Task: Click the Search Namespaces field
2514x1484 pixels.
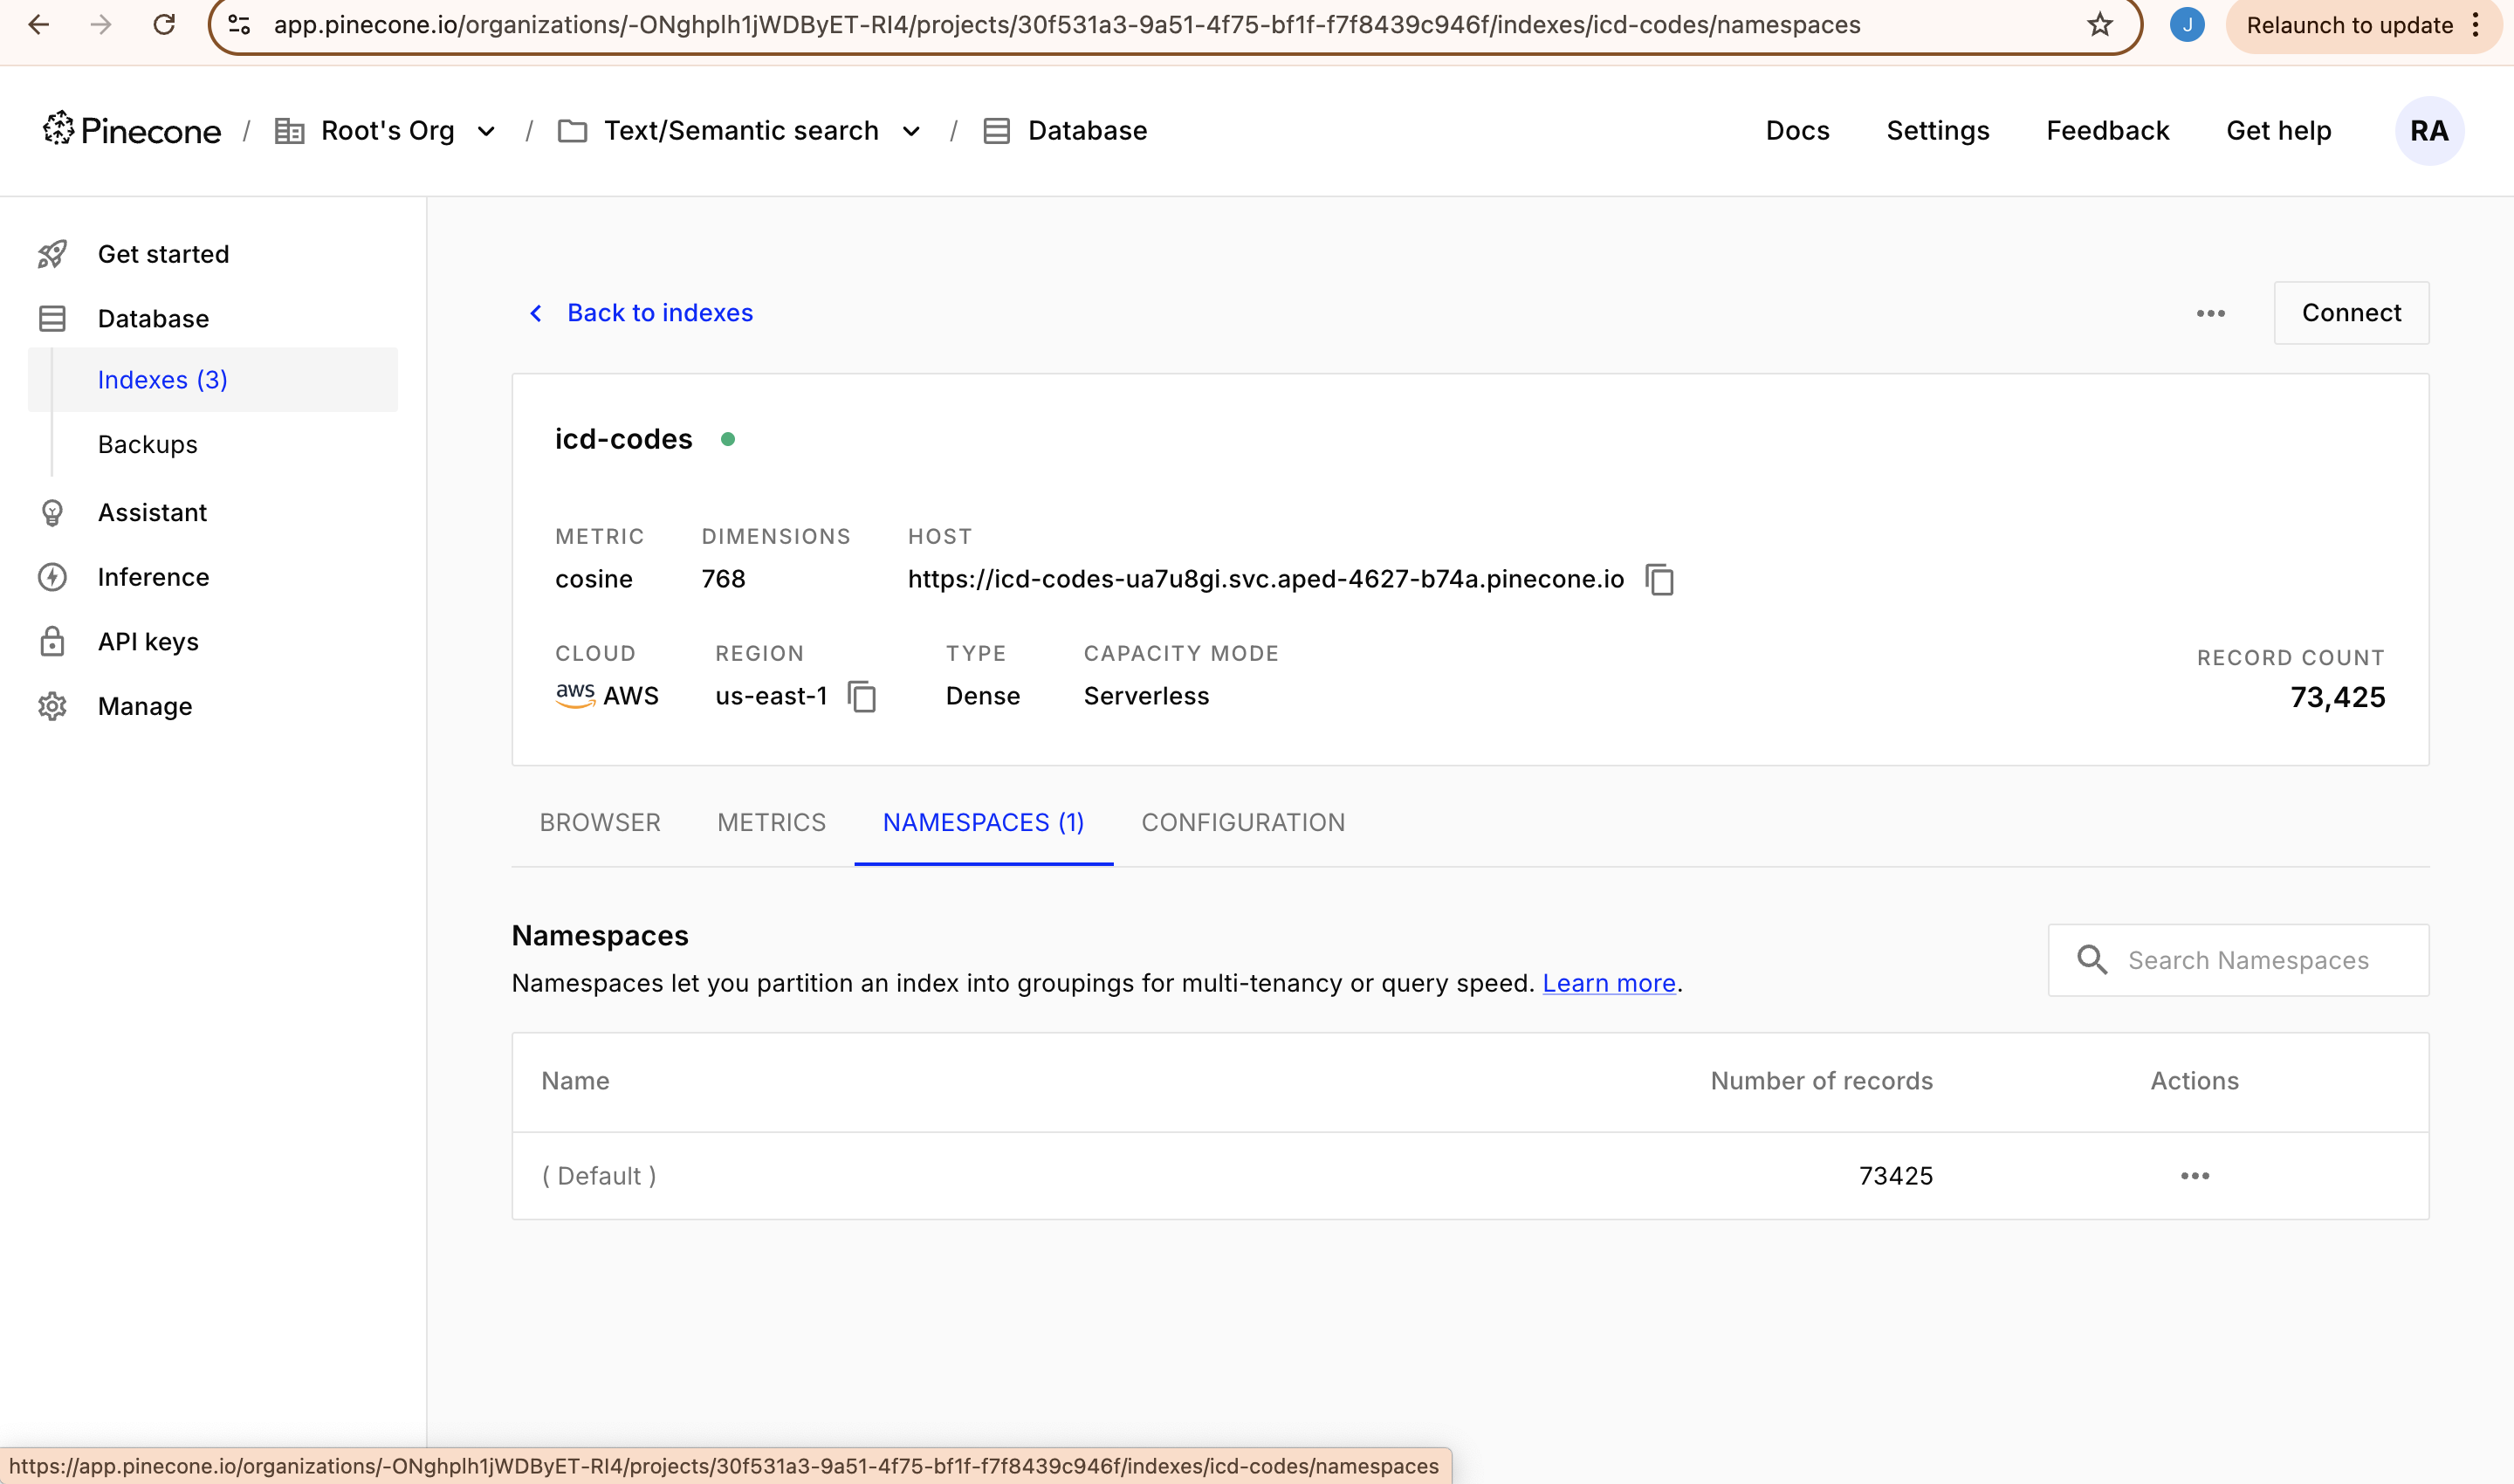Action: [x=2247, y=960]
